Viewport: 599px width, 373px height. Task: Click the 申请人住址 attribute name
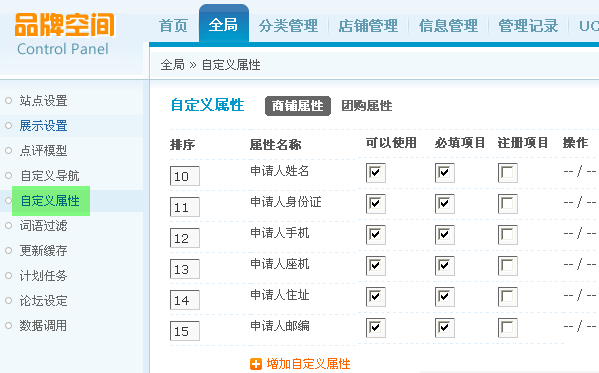tap(280, 295)
